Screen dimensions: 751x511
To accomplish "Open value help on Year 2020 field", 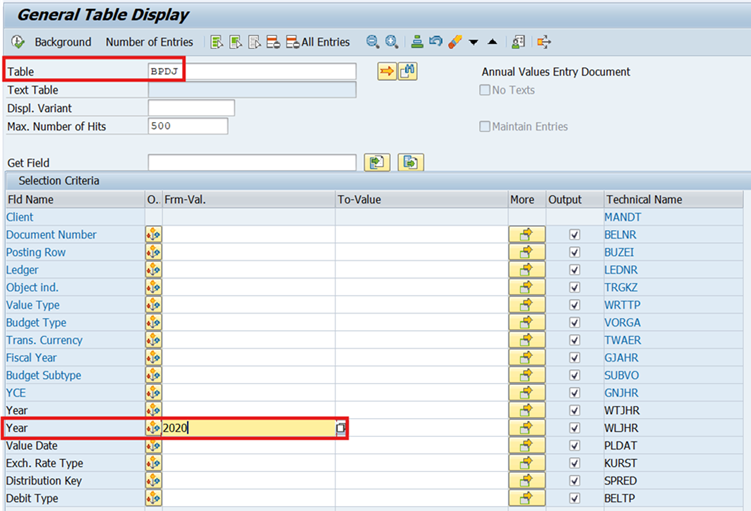I will 341,428.
